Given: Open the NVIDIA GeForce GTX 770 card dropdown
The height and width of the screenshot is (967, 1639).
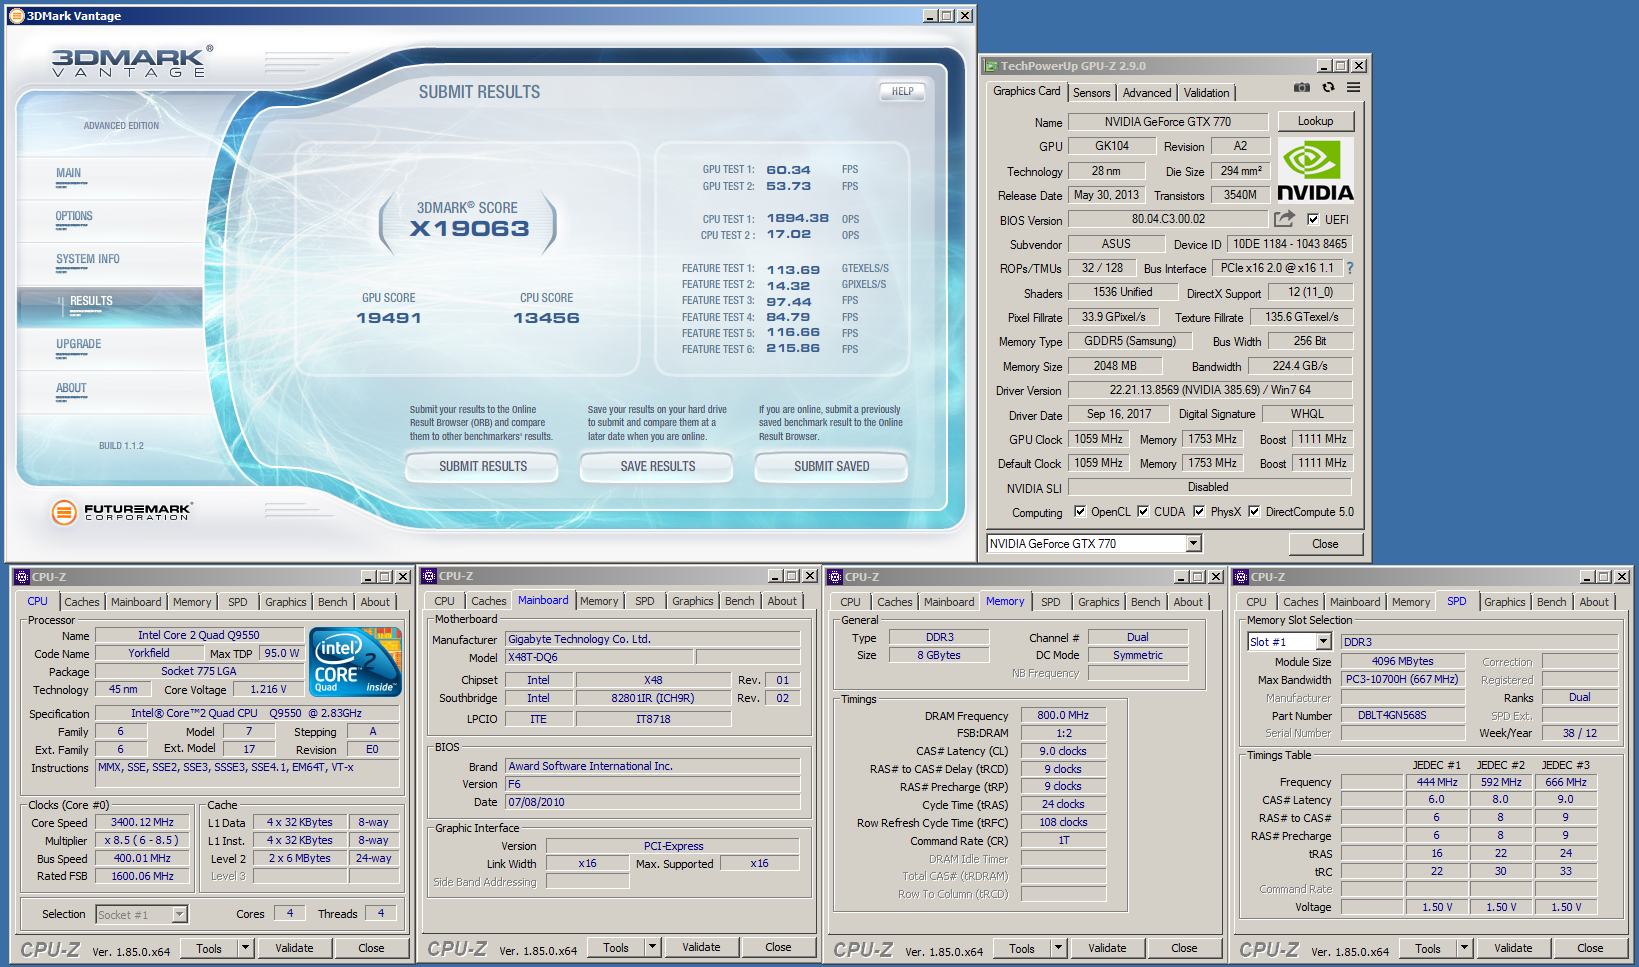Looking at the screenshot, I should (x=1193, y=544).
